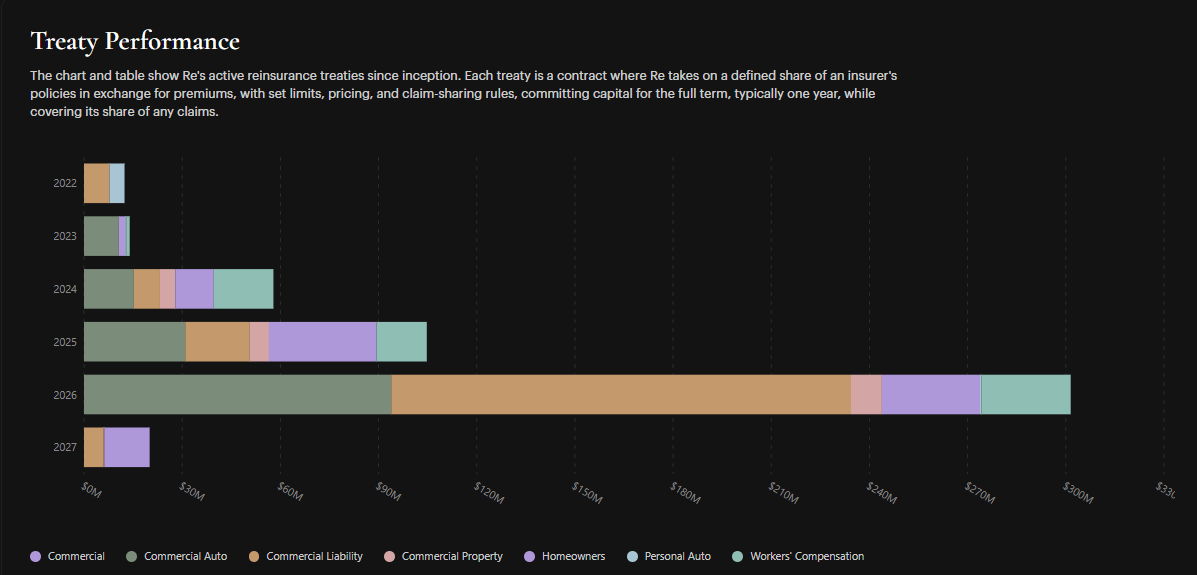Viewport: 1197px width, 575px height.
Task: Select the 2022 Personal Auto bar segment
Action: point(117,183)
